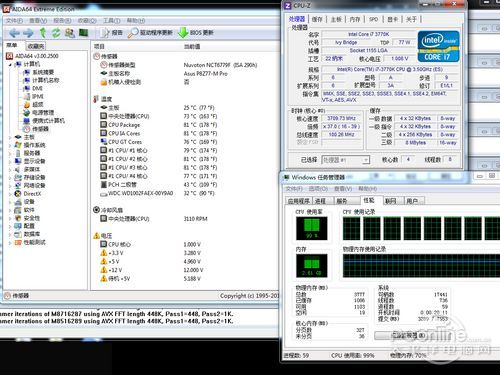The height and width of the screenshot is (375, 500).
Task: Switch to the 菜单 menu tab in AIDA64
Action: [x=12, y=45]
